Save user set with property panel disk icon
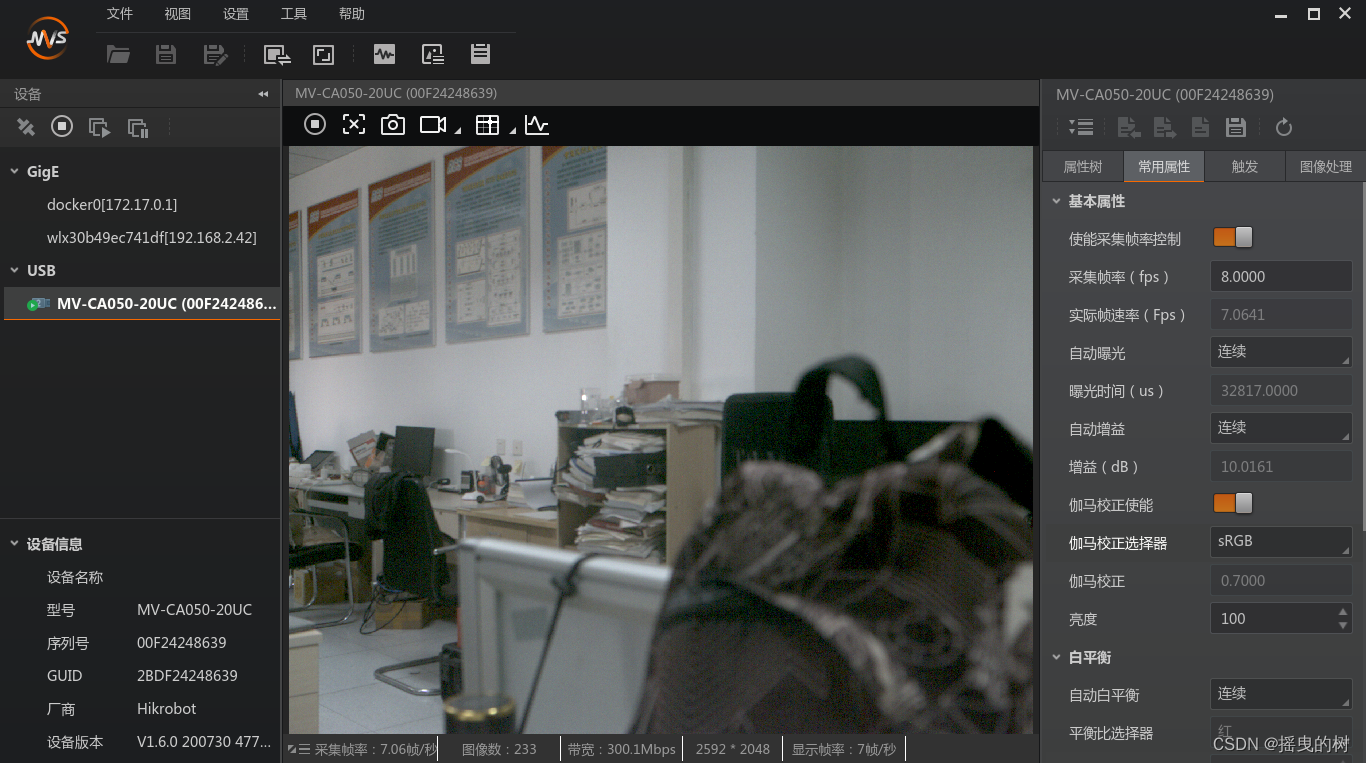The width and height of the screenshot is (1366, 763). (x=1236, y=127)
